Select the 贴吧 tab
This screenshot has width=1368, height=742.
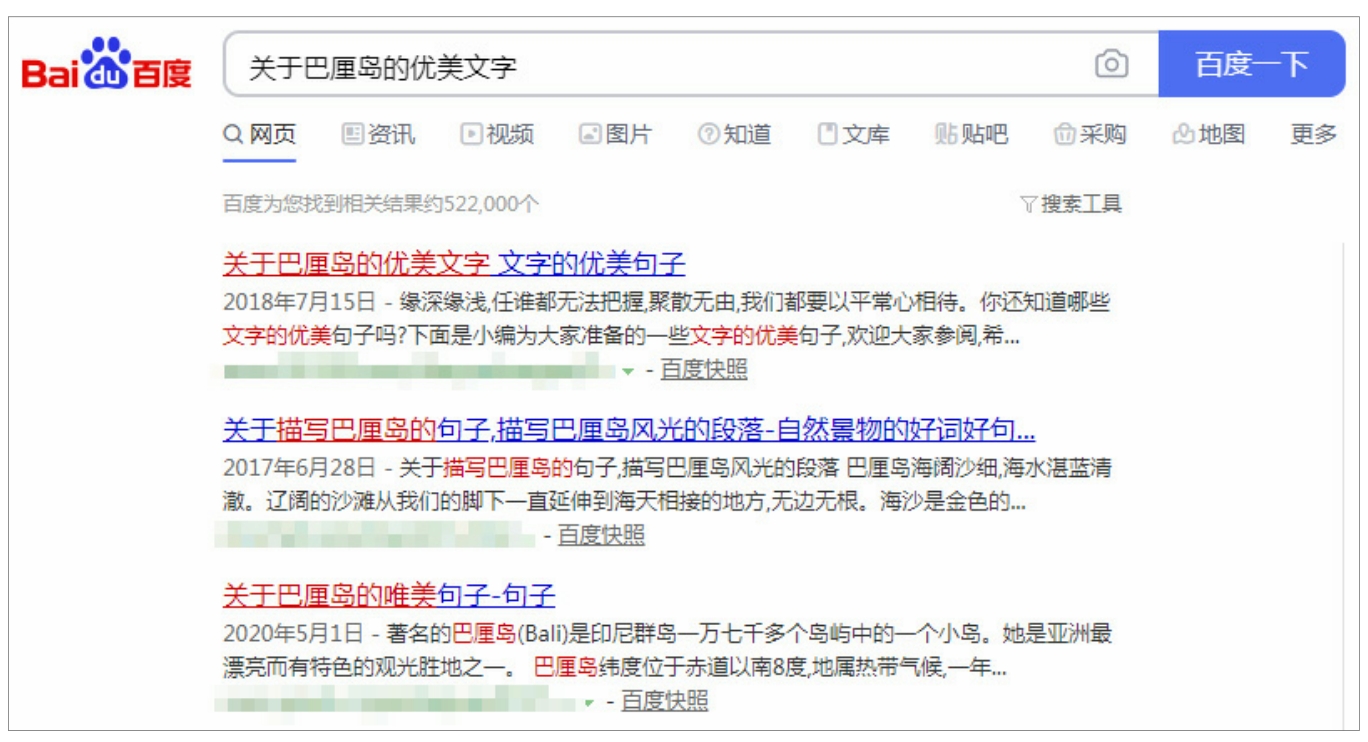[x=972, y=135]
